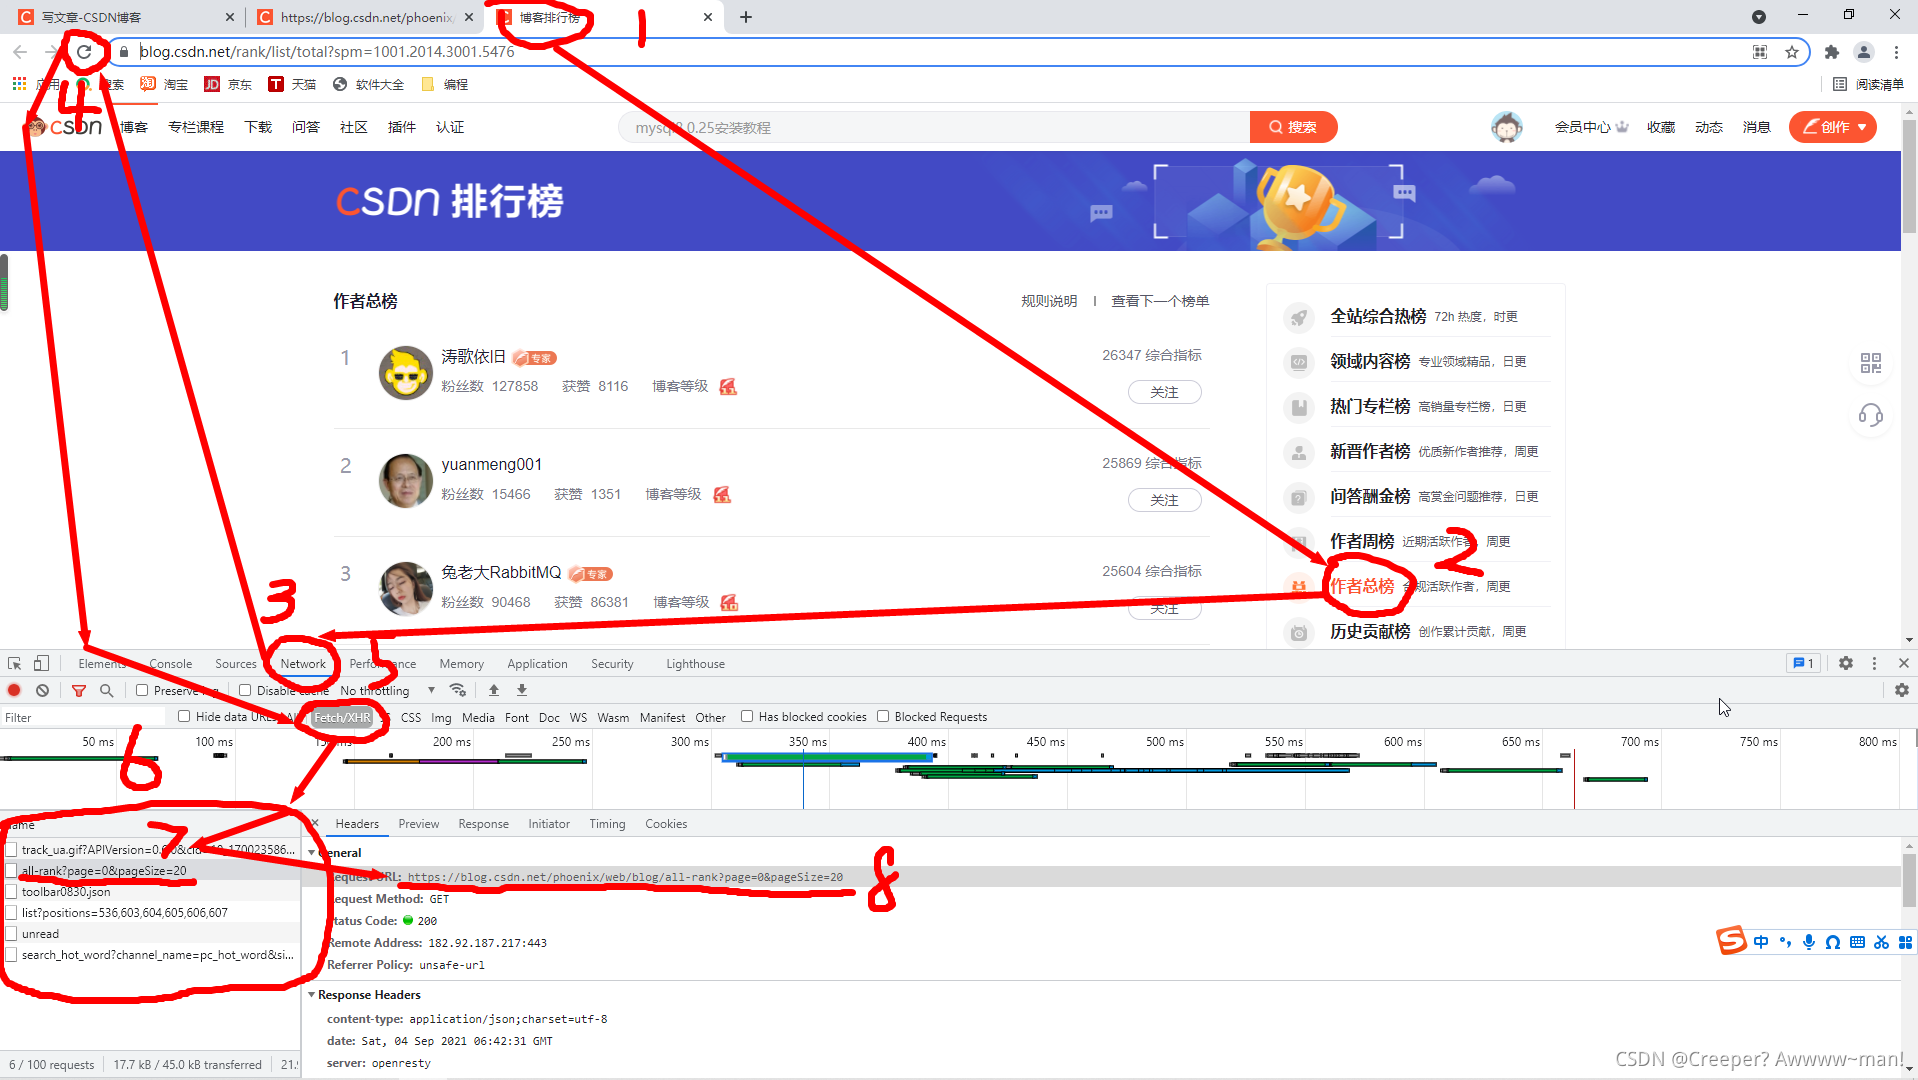This screenshot has width=1918, height=1080.
Task: Close the request details pane
Action: (315, 823)
